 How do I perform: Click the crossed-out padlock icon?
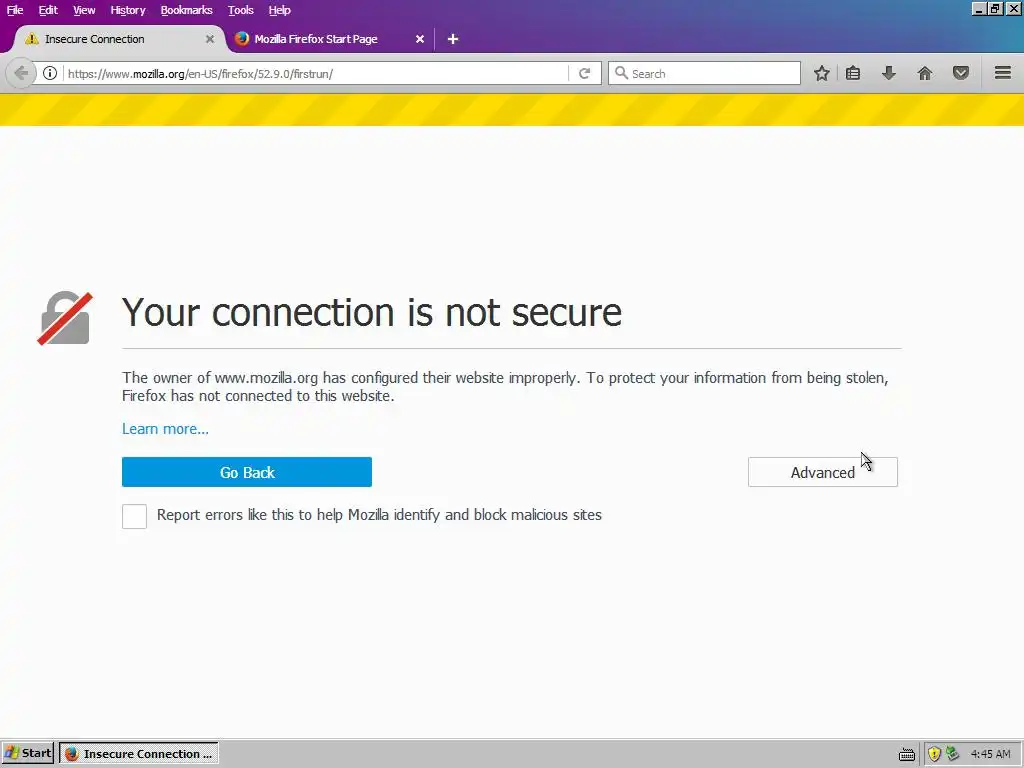(x=65, y=318)
